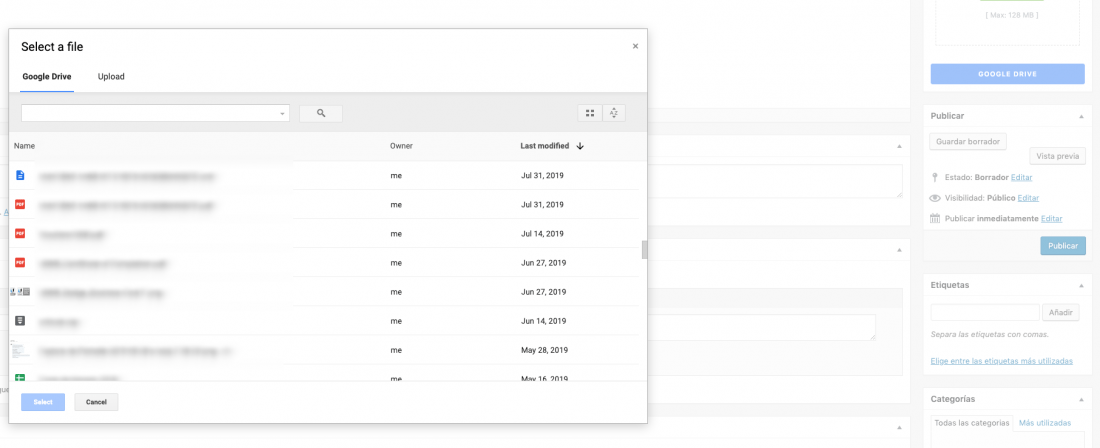This screenshot has width=1100, height=448.
Task: Switch to grid view icon
Action: [589, 113]
